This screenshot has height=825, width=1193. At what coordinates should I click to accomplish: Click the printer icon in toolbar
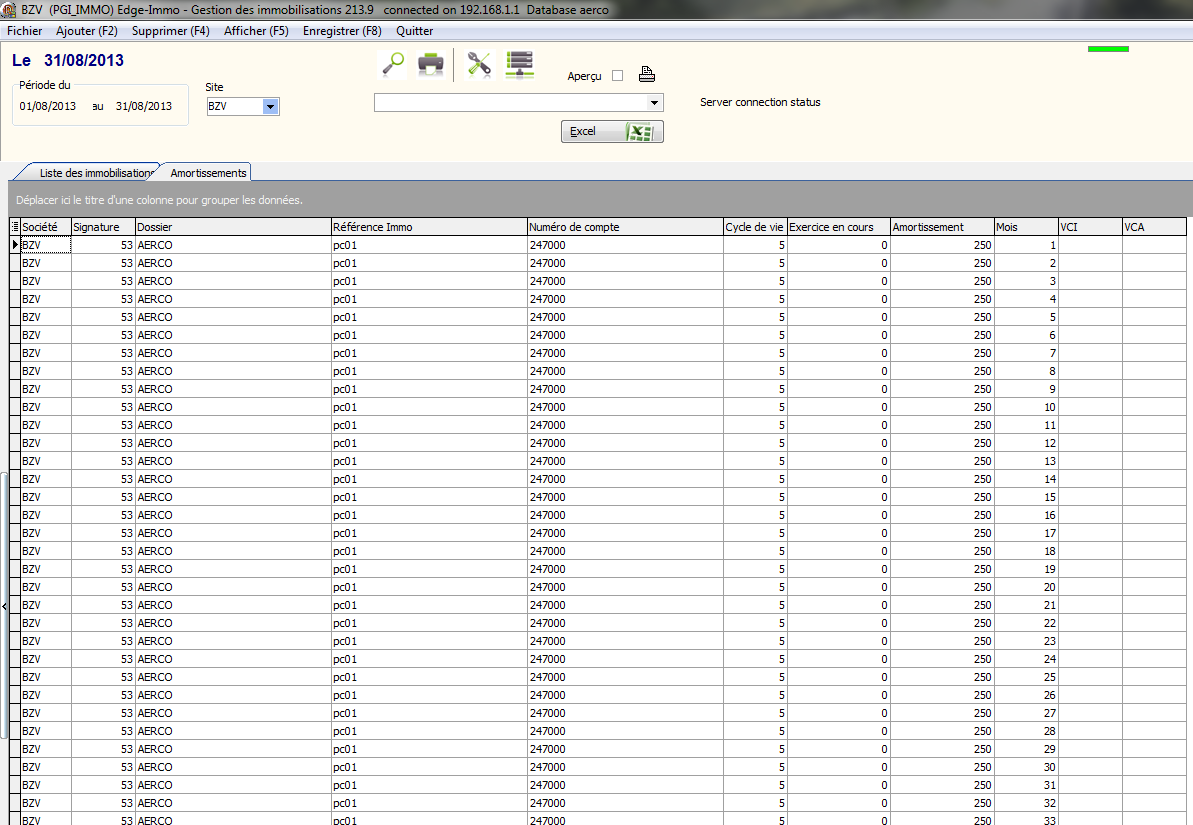(431, 64)
